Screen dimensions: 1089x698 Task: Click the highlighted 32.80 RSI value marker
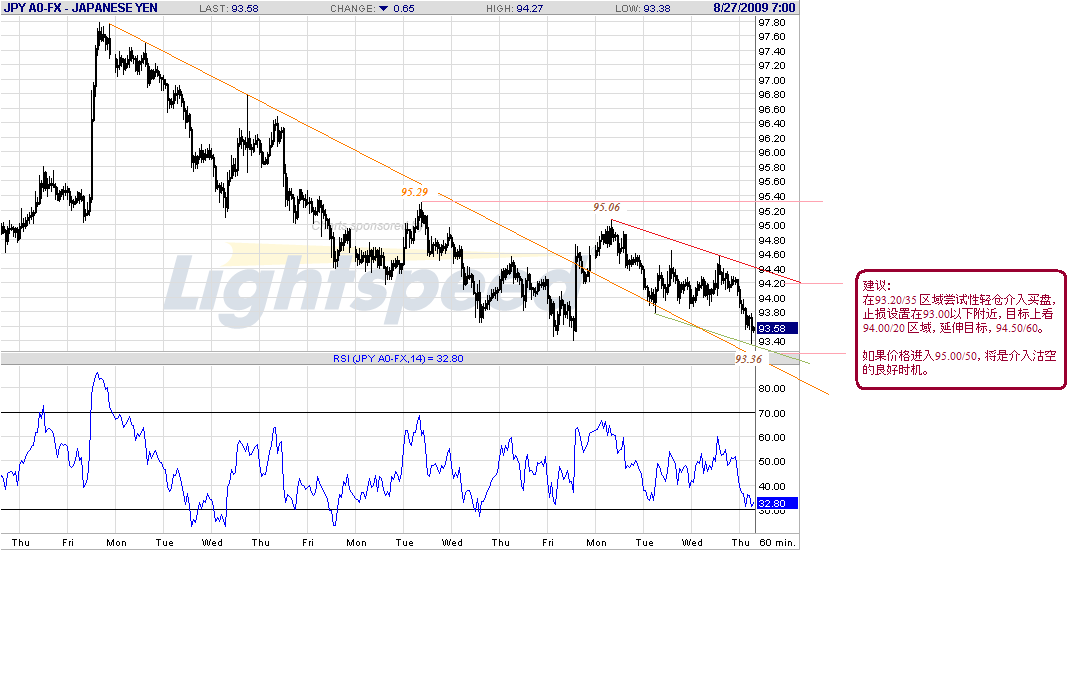pyautogui.click(x=776, y=504)
